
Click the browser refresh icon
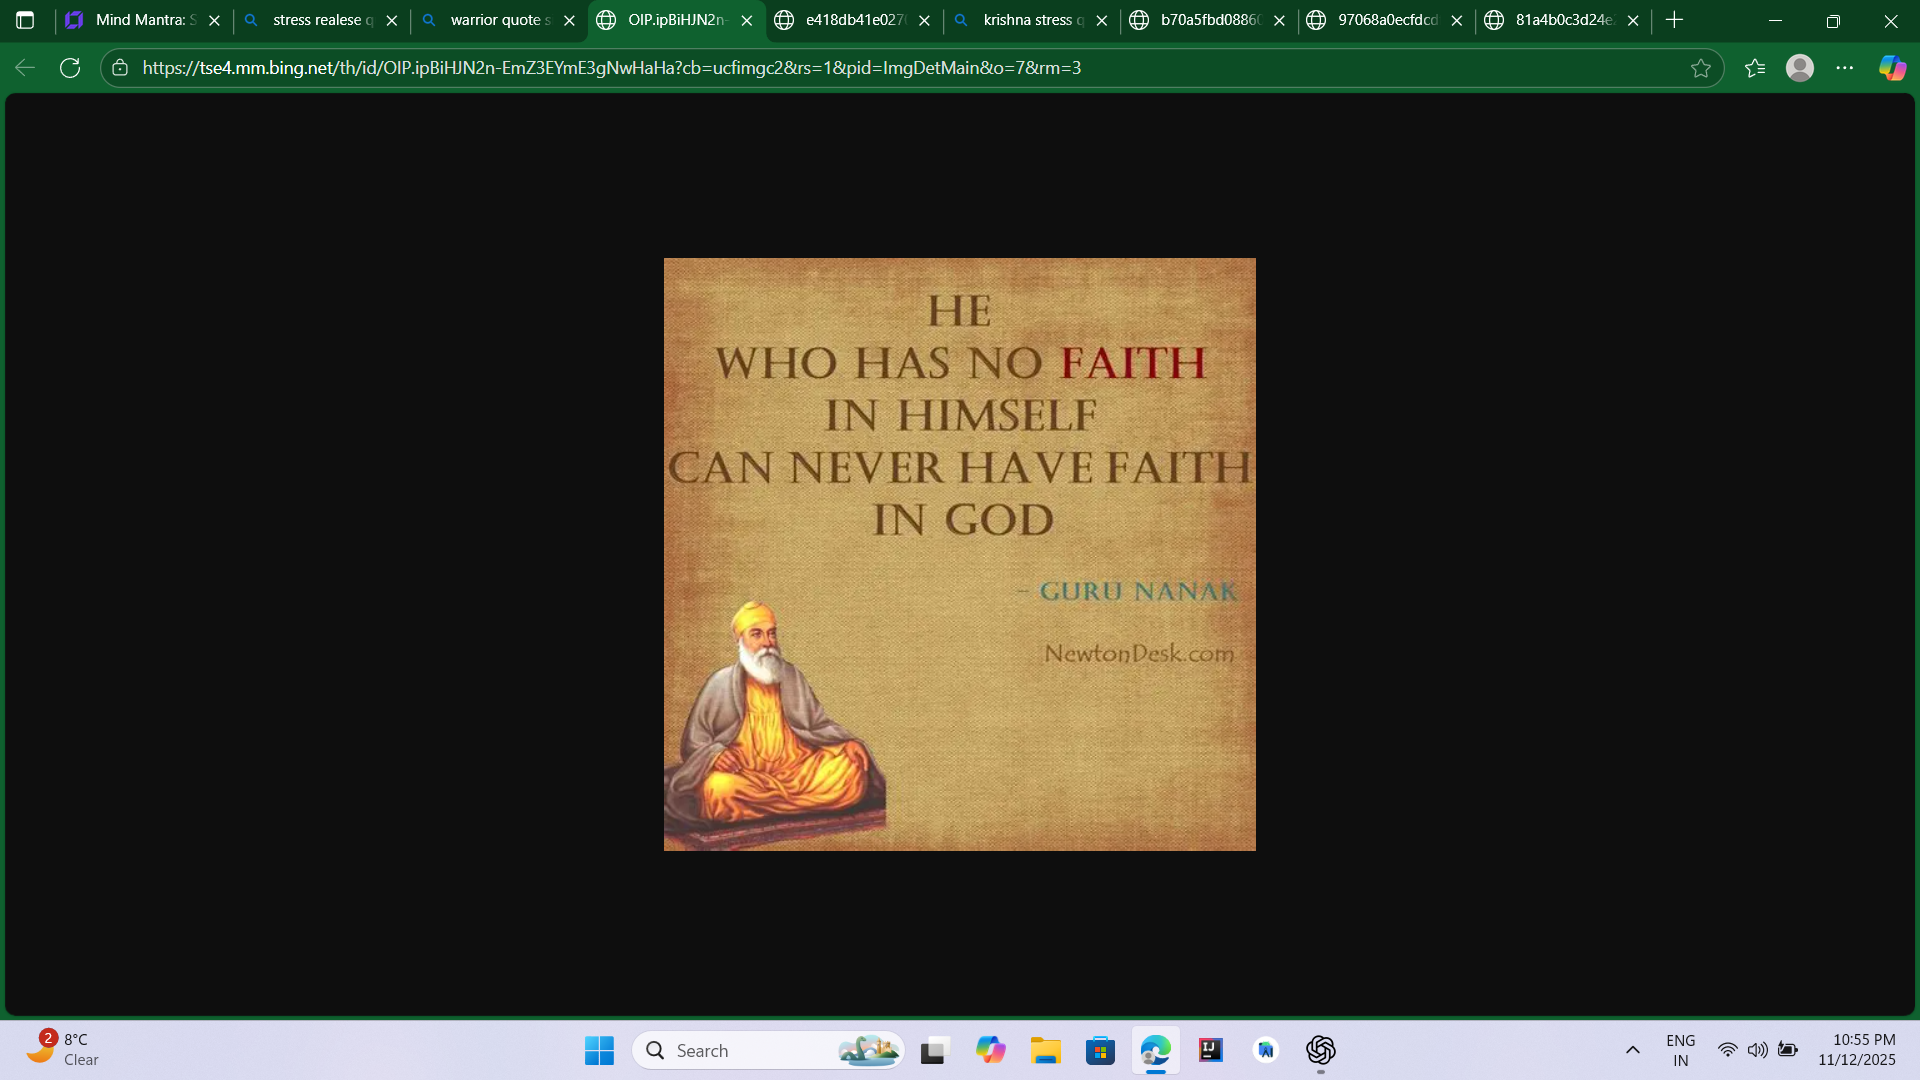(70, 68)
